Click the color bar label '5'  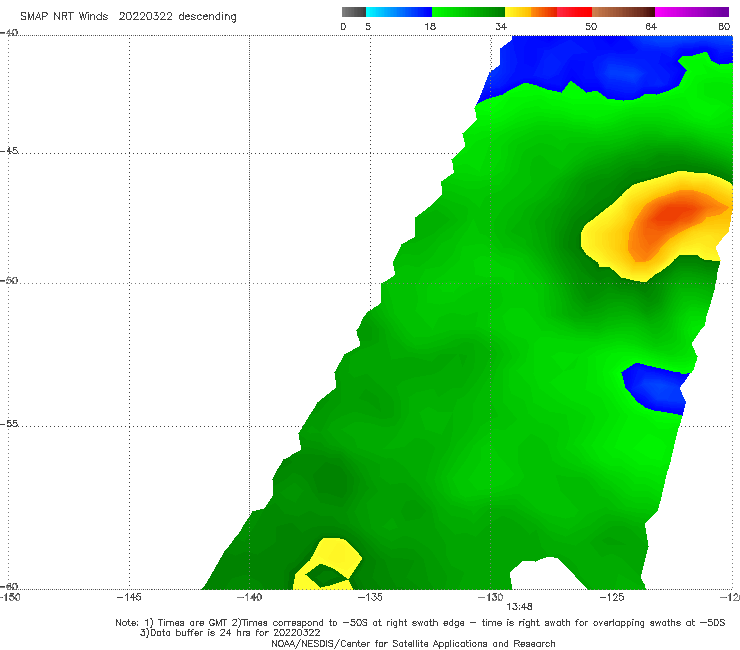click(x=368, y=26)
